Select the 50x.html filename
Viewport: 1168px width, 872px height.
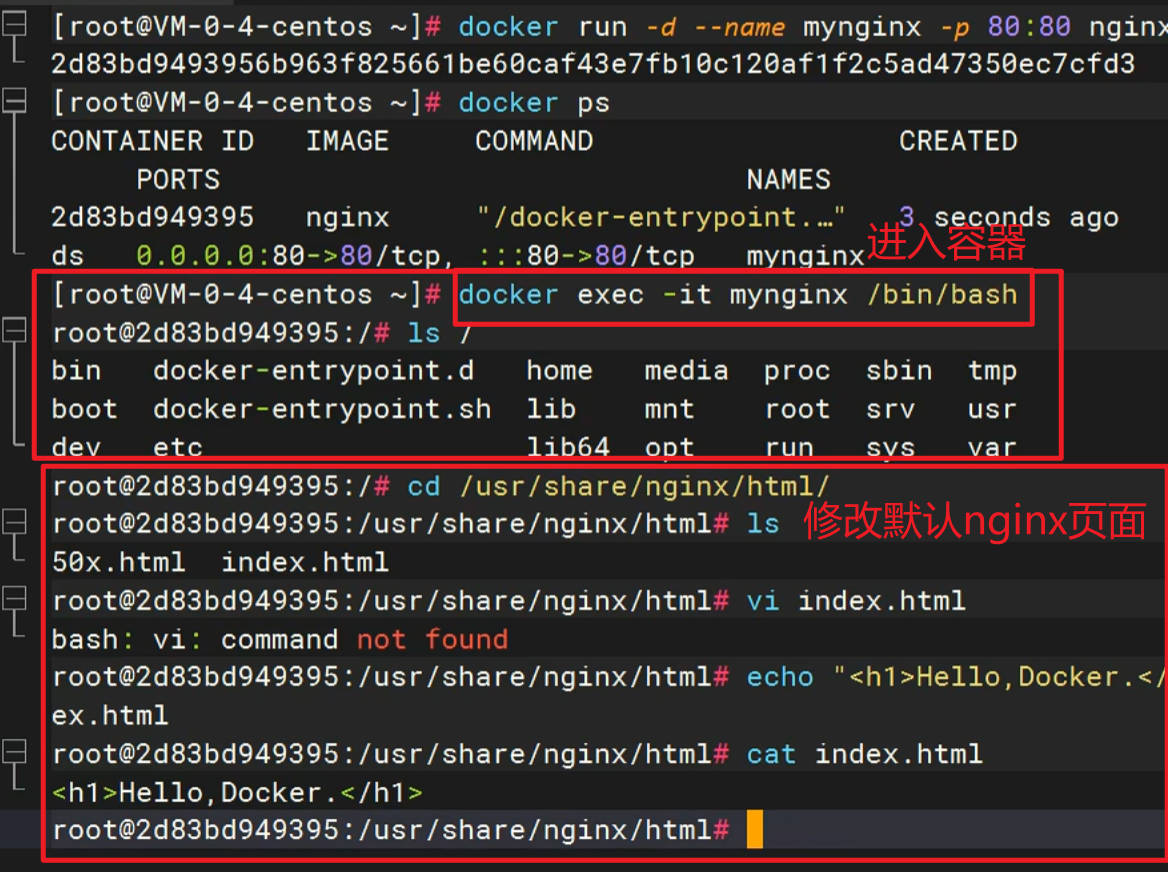tap(119, 562)
